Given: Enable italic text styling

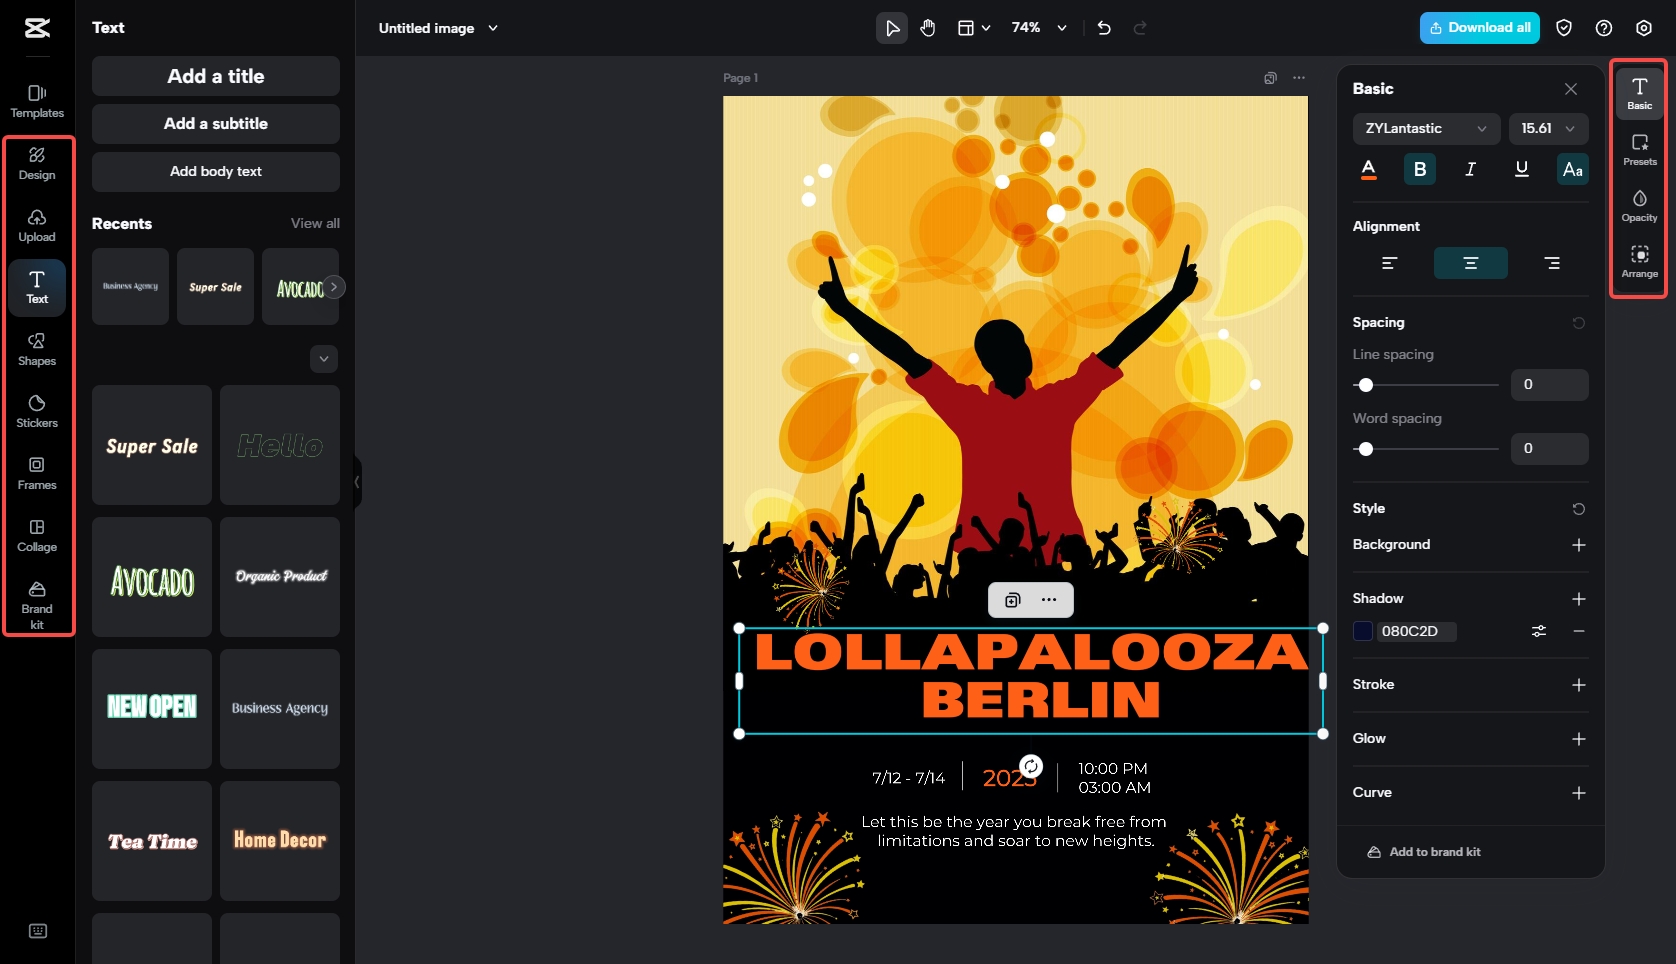Looking at the screenshot, I should (x=1470, y=169).
